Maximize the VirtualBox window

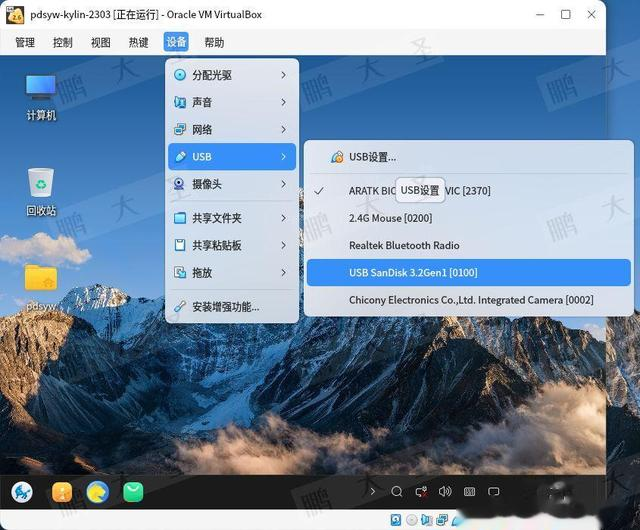click(566, 14)
